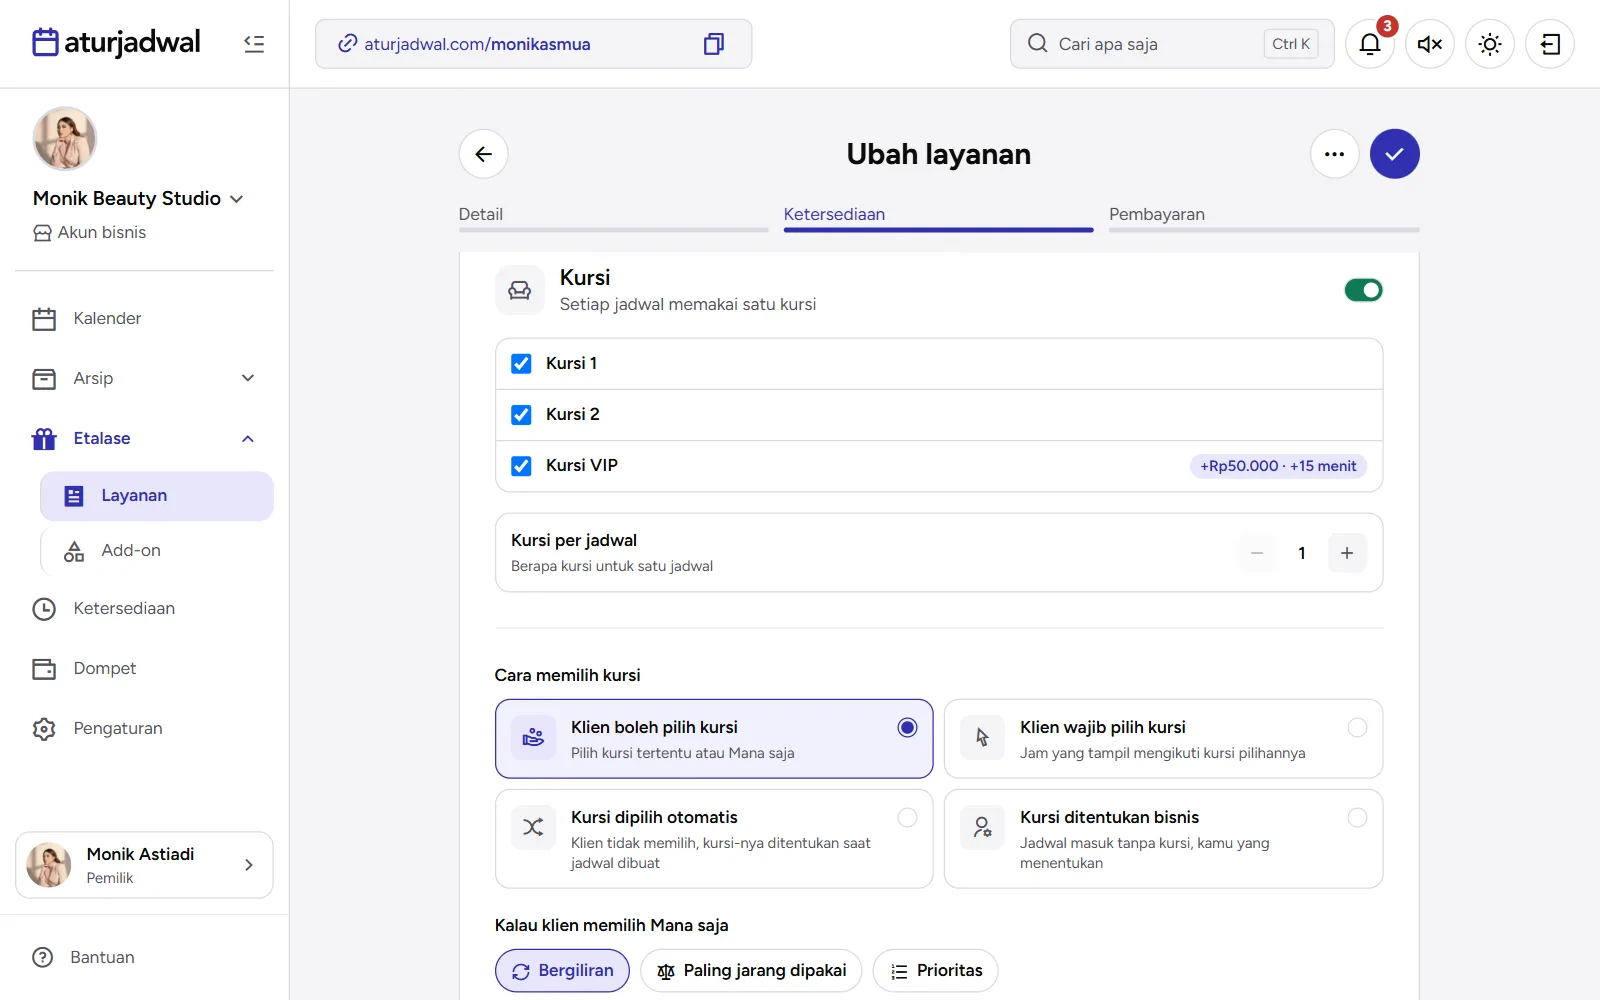Expand the Monik Beauty Studio account dropdown

[x=237, y=199]
